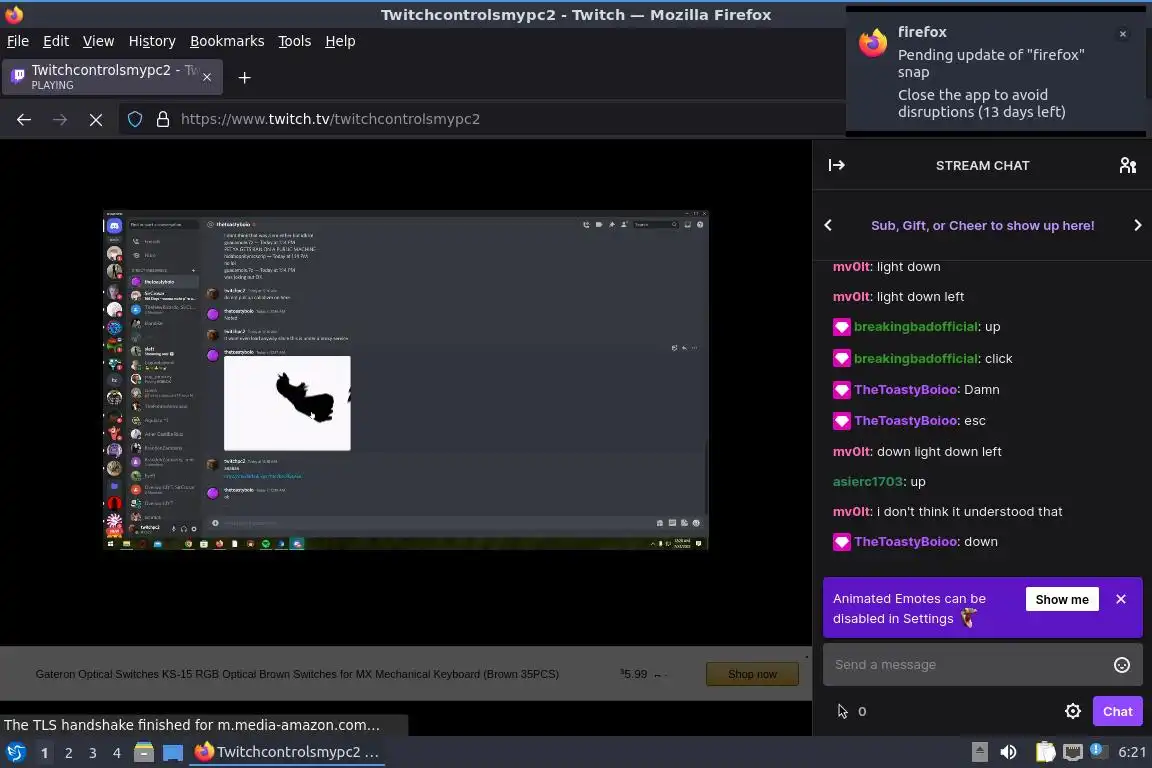
Task: Open the volume control tray icon
Action: click(1008, 752)
